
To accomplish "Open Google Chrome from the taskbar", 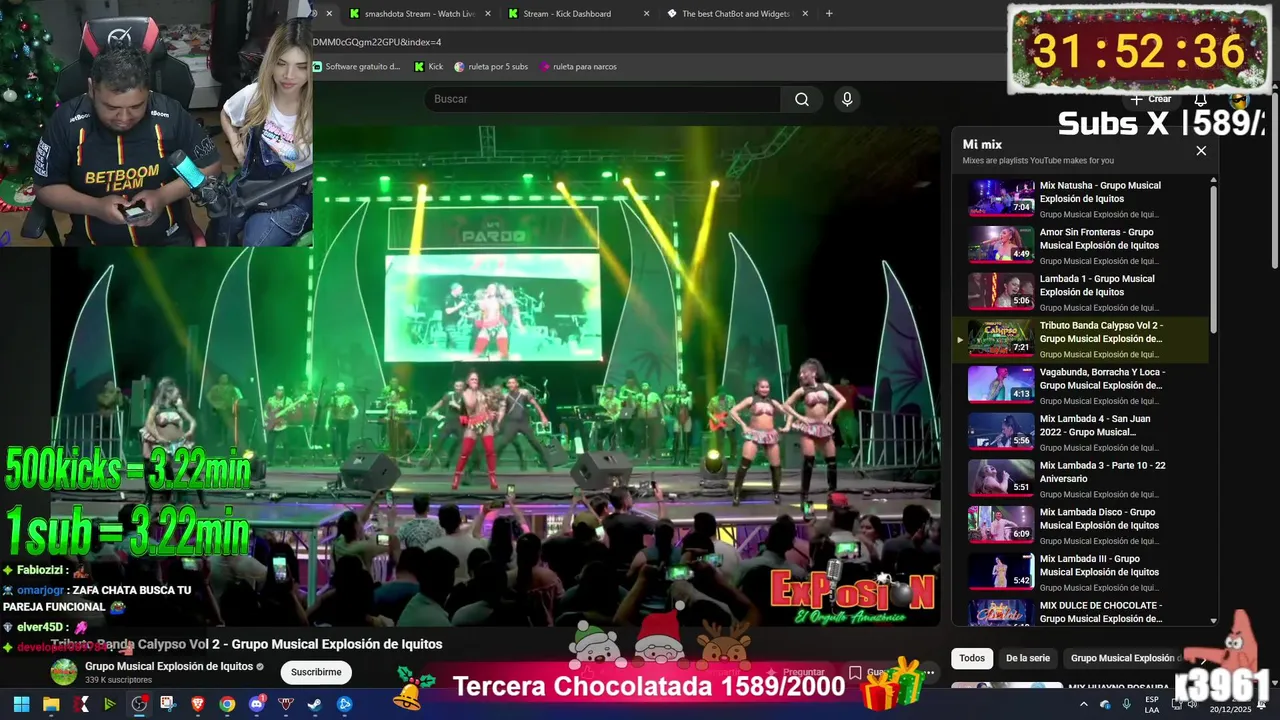I will point(227,704).
